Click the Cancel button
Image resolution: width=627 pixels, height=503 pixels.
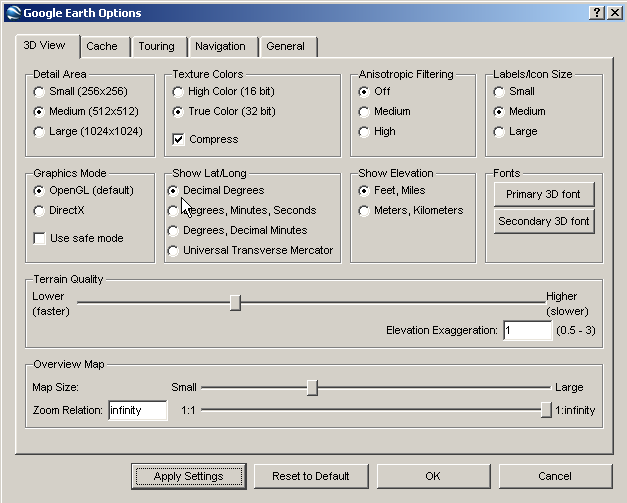[555, 476]
